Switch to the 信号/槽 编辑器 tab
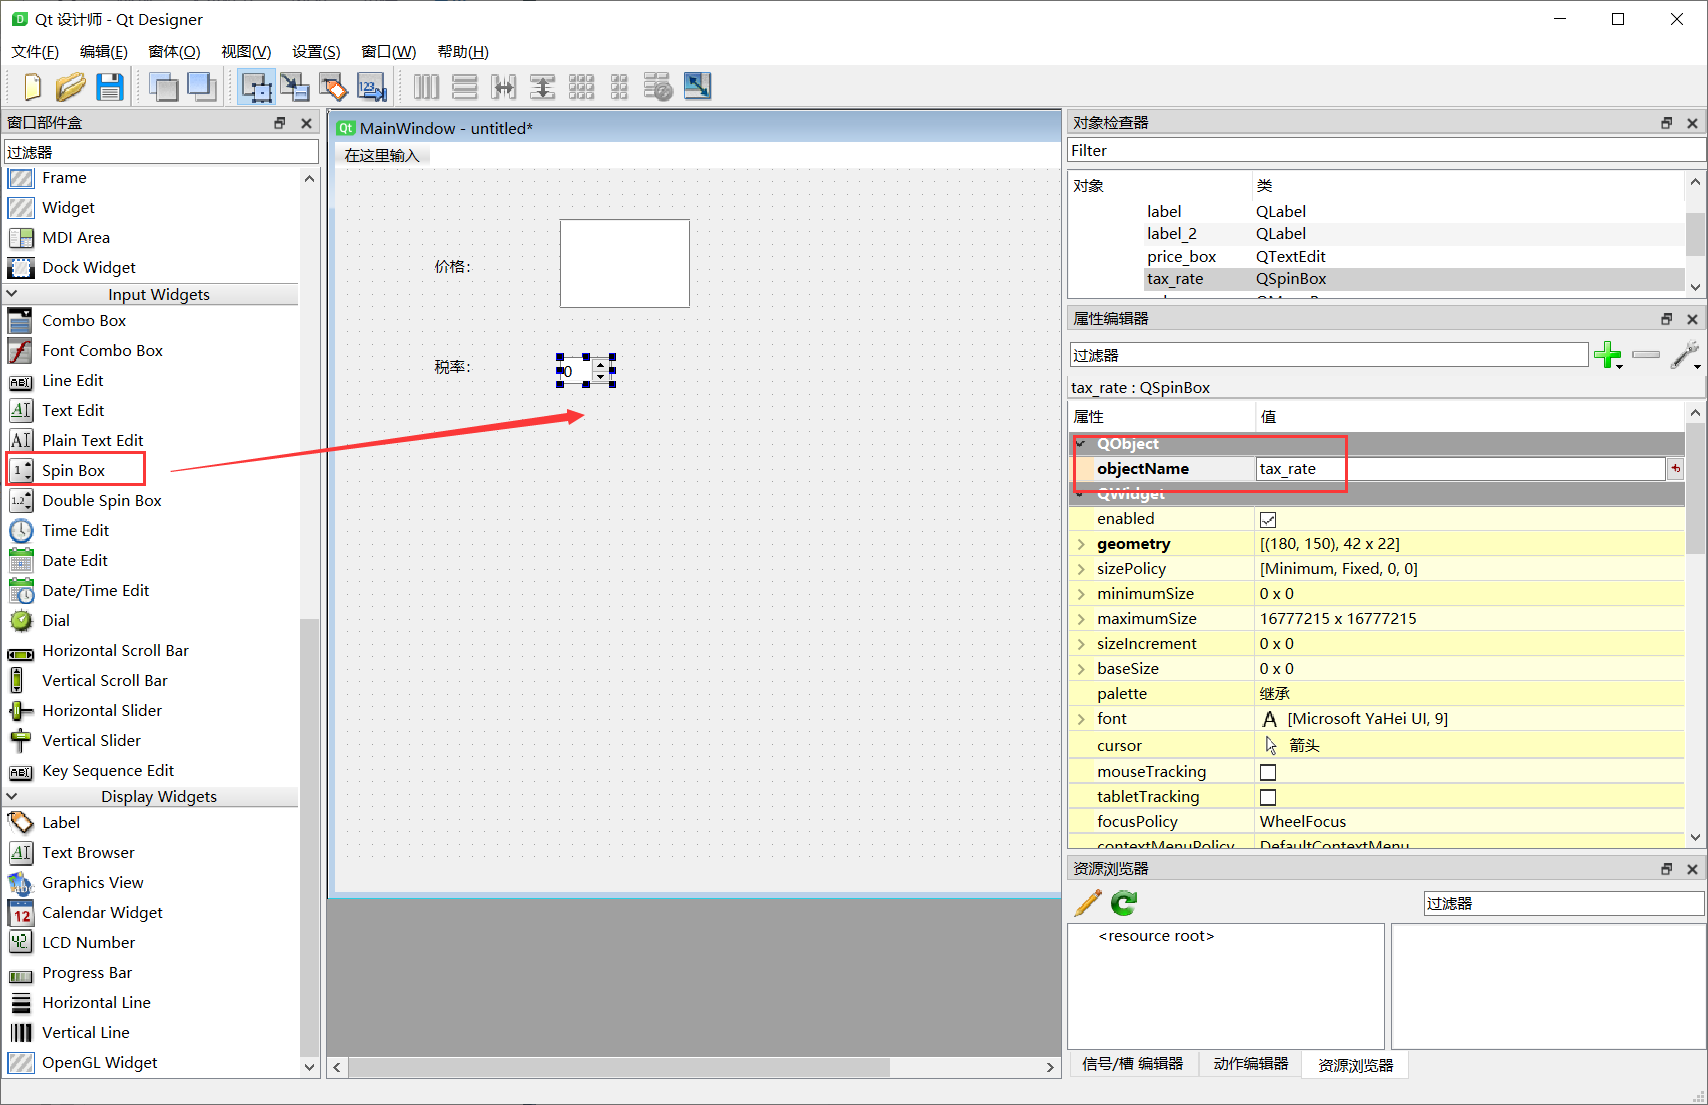The height and width of the screenshot is (1105, 1708). [x=1133, y=1064]
